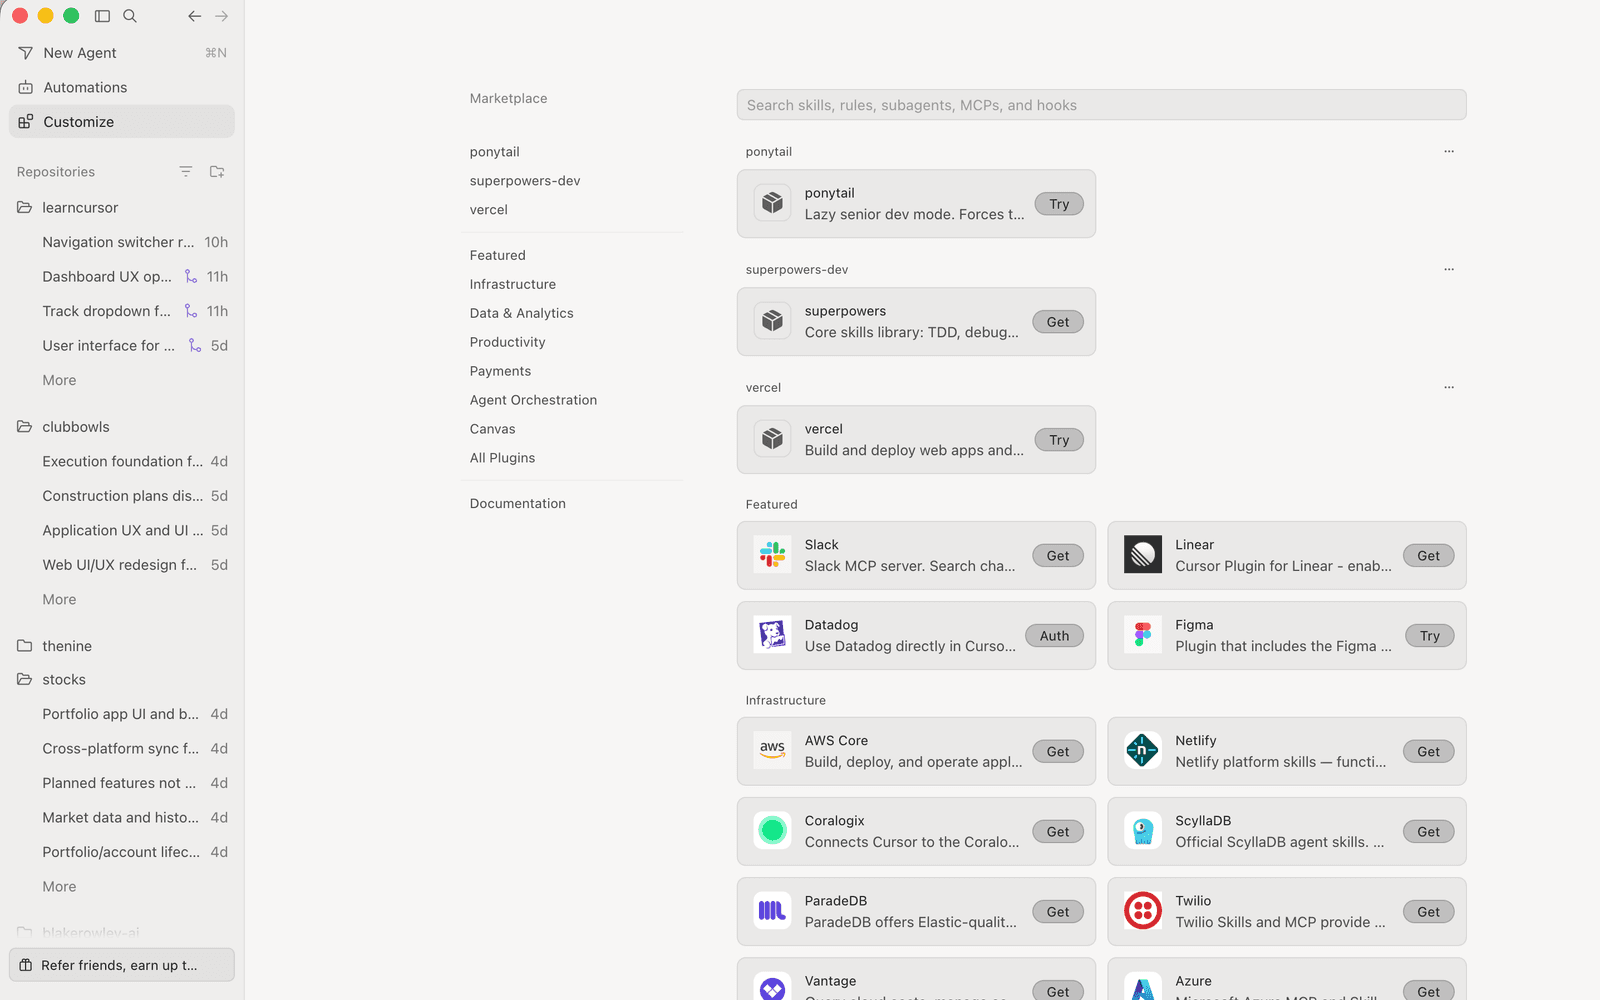This screenshot has width=1600, height=1000.
Task: Open the superpowers-dev section more options menu
Action: coord(1449,270)
